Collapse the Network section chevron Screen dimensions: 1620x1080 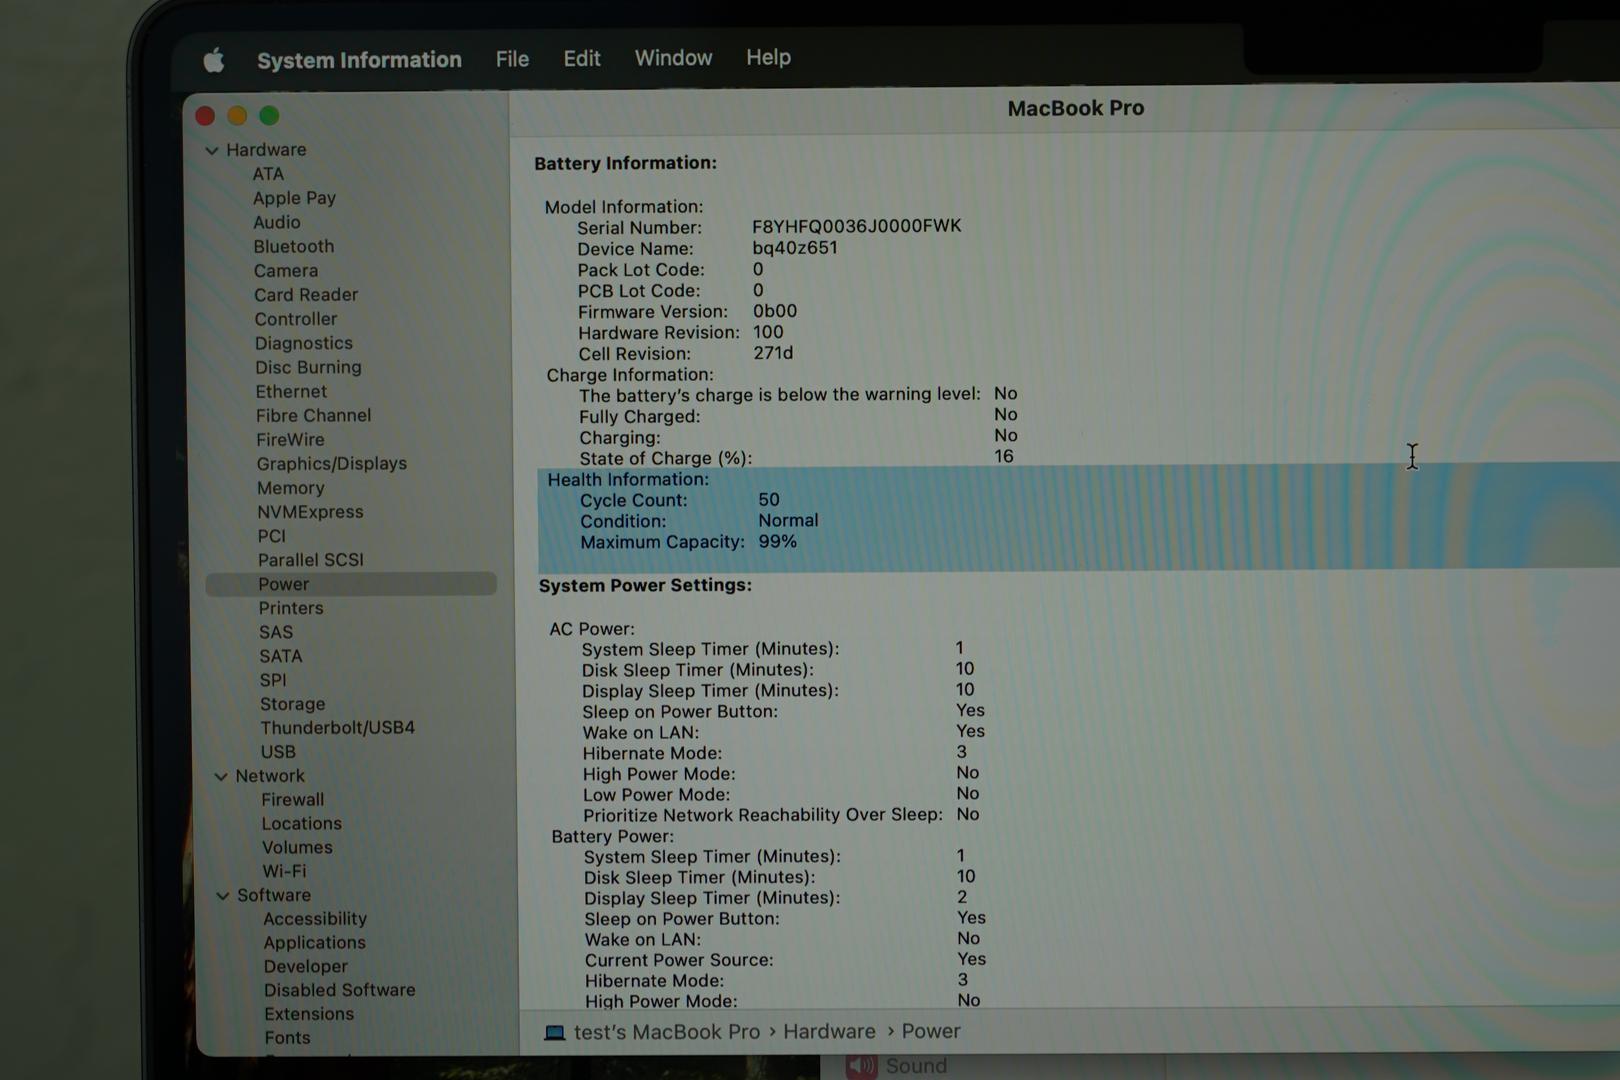[221, 777]
